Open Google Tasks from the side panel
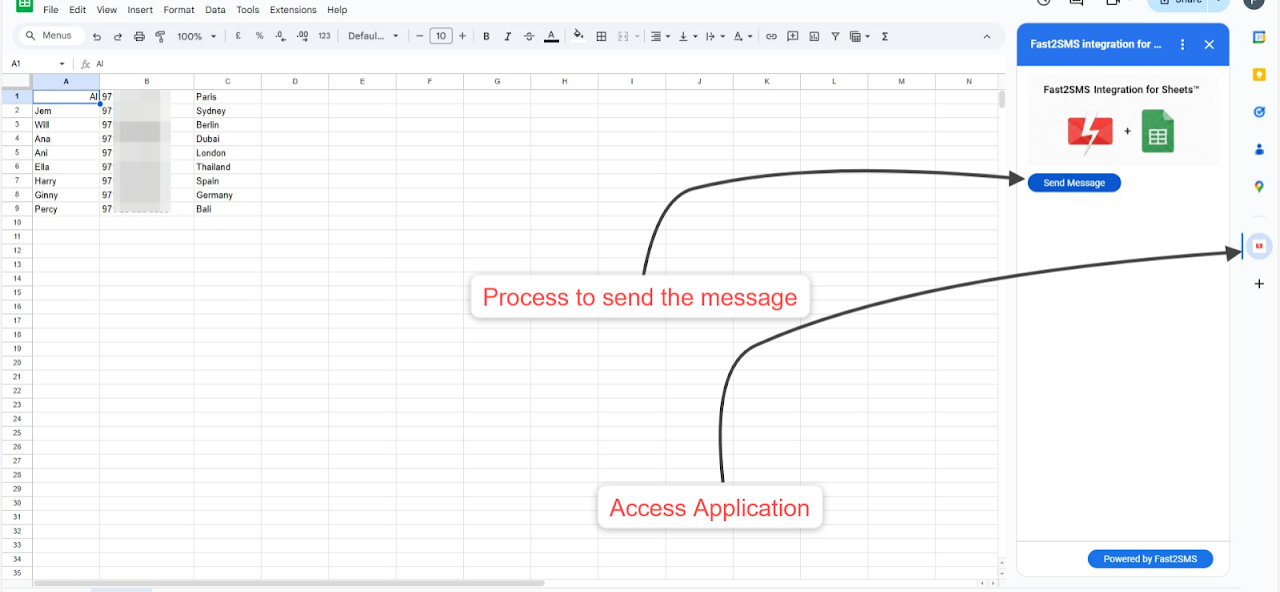This screenshot has height=592, width=1280. tap(1259, 112)
